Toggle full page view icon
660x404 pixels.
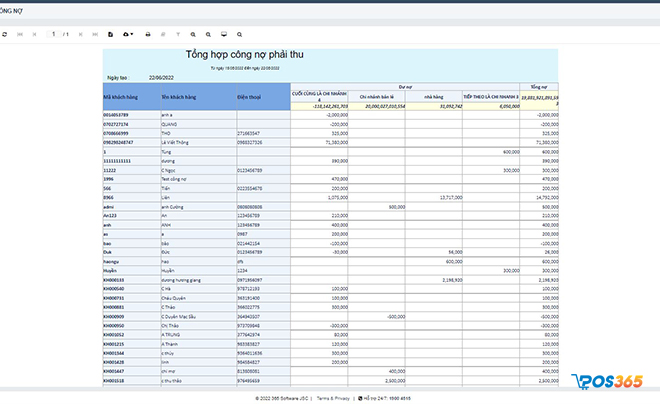tap(224, 35)
